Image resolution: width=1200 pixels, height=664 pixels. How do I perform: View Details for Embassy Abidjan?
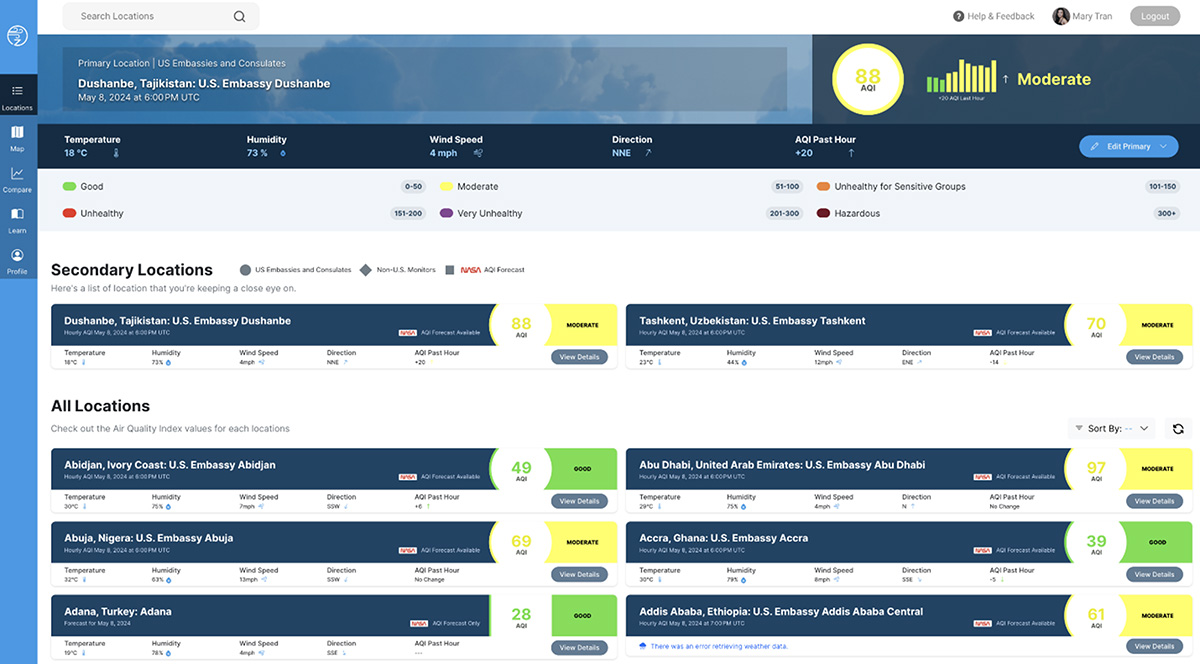pos(579,501)
